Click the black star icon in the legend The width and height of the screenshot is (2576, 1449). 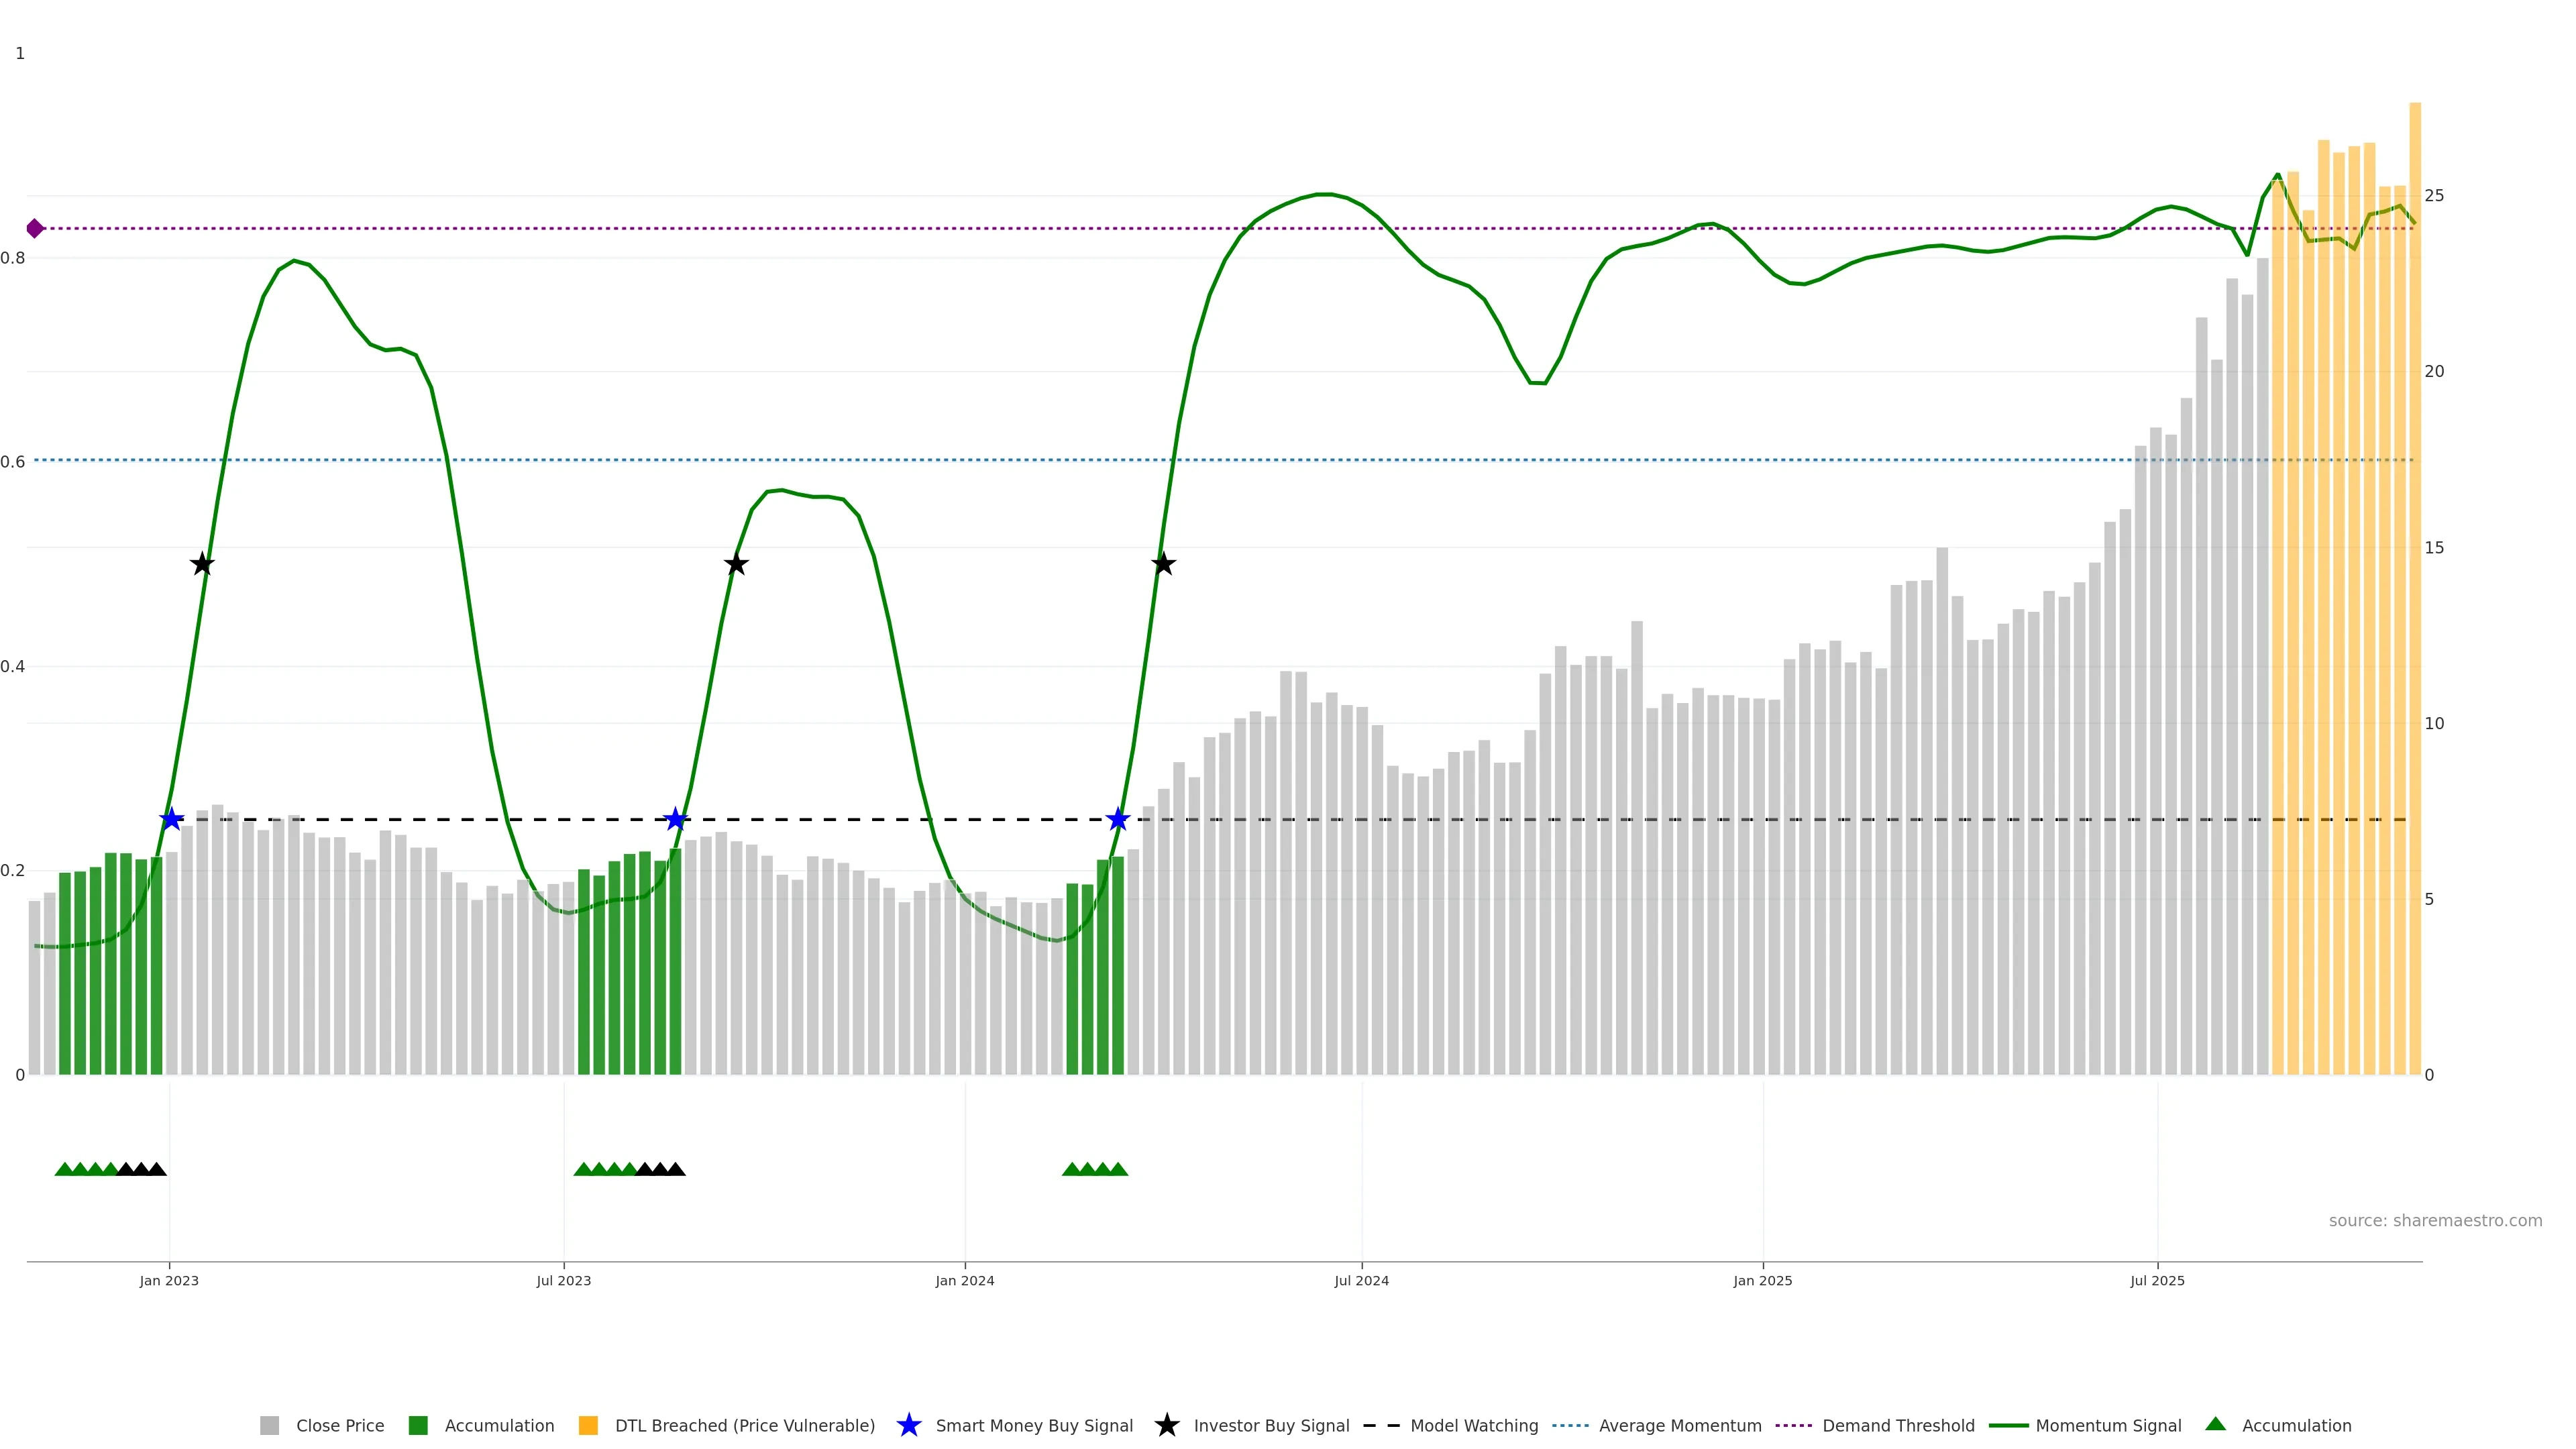click(1167, 1426)
